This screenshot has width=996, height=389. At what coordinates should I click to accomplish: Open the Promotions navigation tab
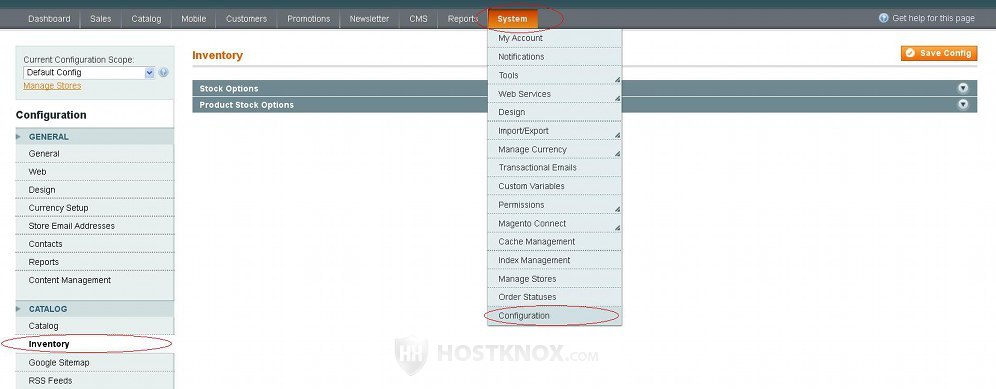coord(309,18)
